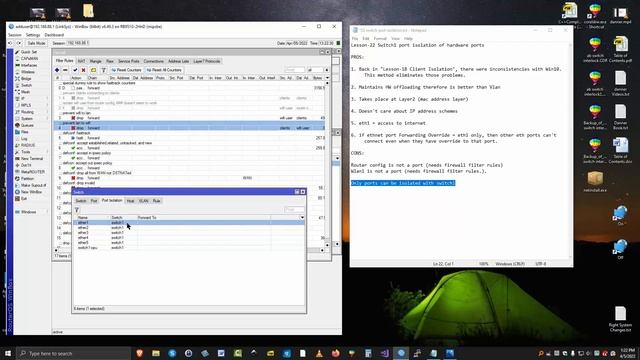
Task: Click Make Supout.rif in sidebar
Action: coord(33,185)
